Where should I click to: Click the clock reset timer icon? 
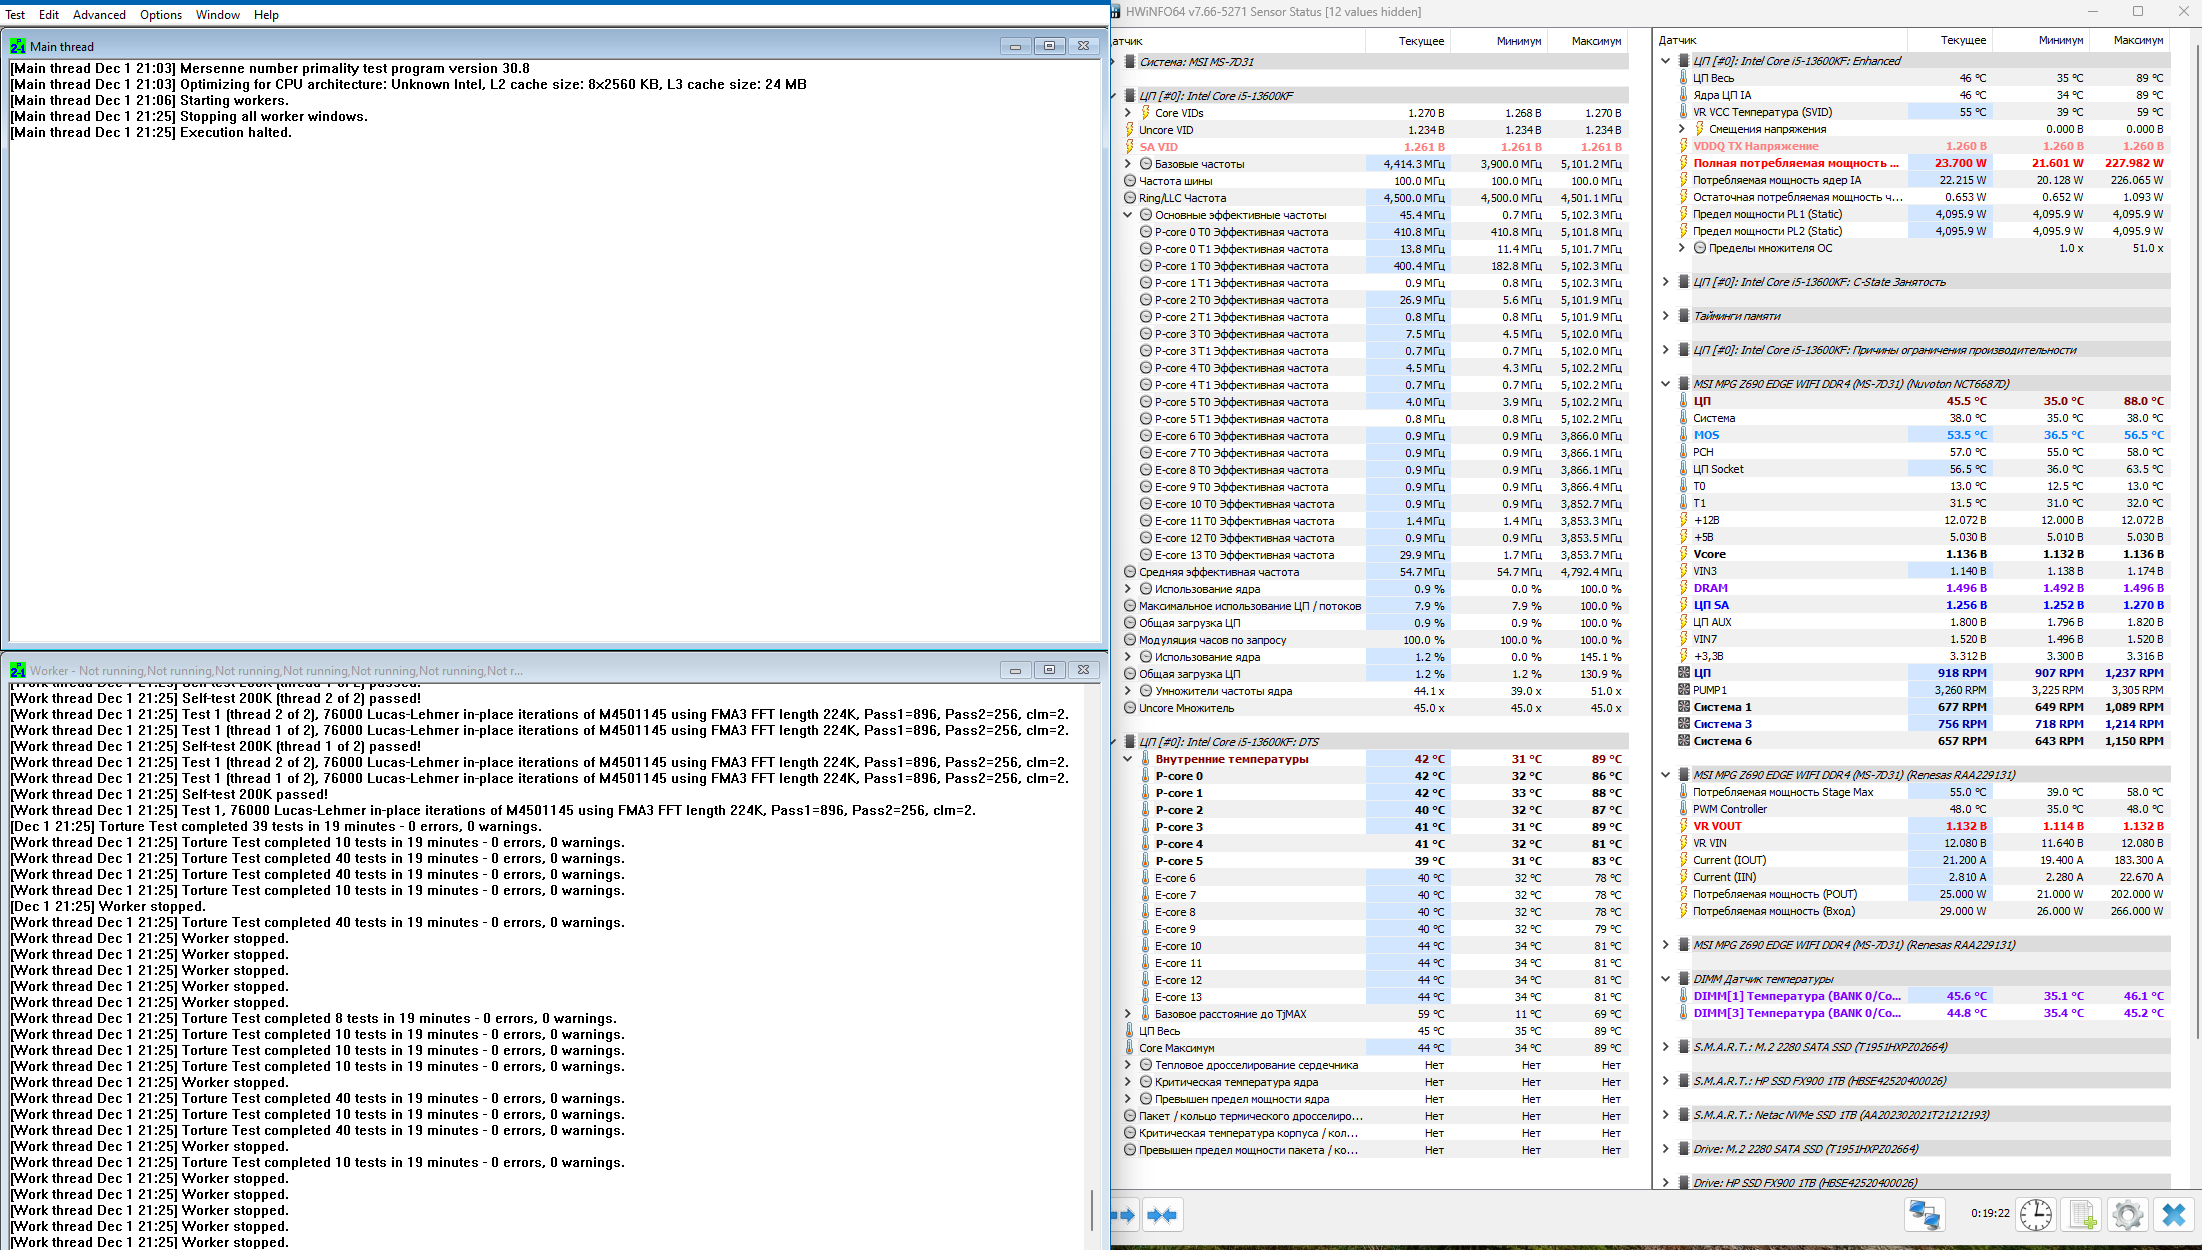point(2035,1215)
